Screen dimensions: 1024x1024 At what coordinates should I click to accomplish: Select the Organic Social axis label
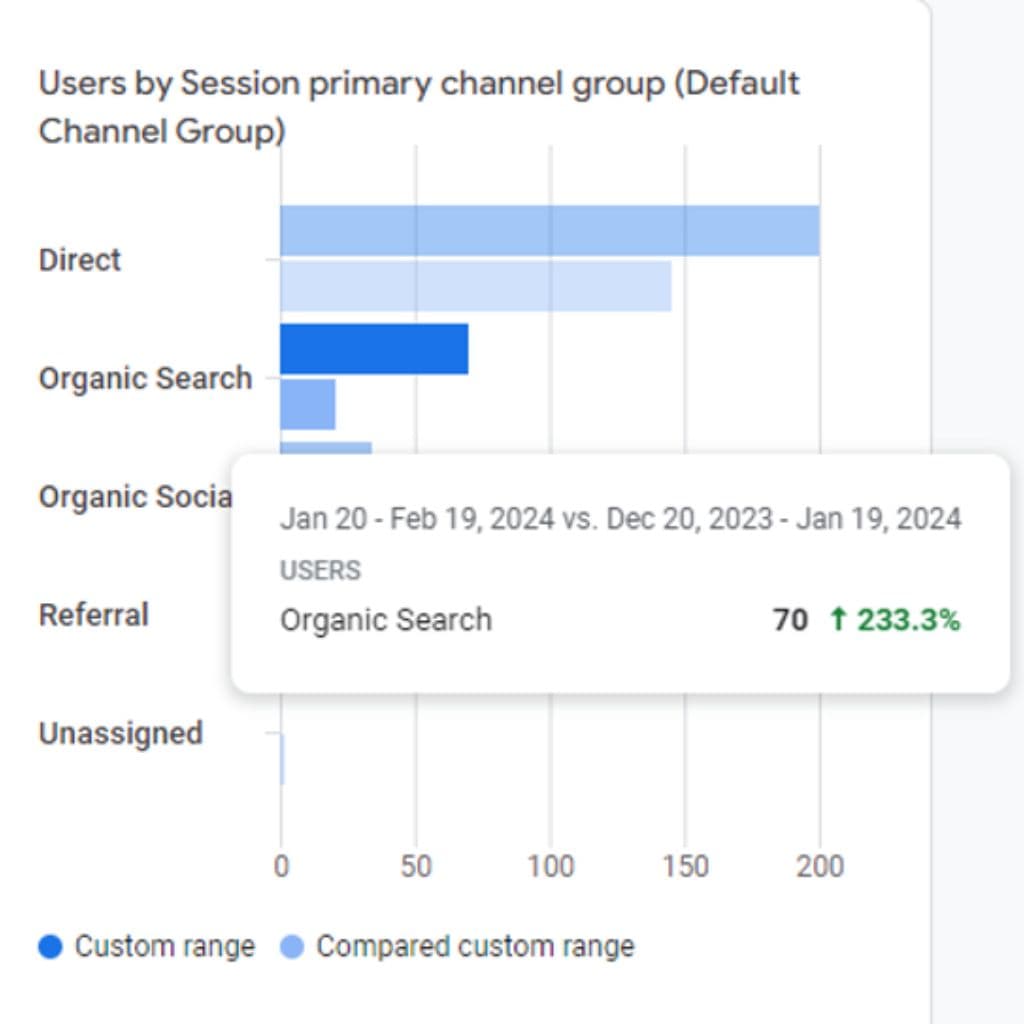coord(135,497)
